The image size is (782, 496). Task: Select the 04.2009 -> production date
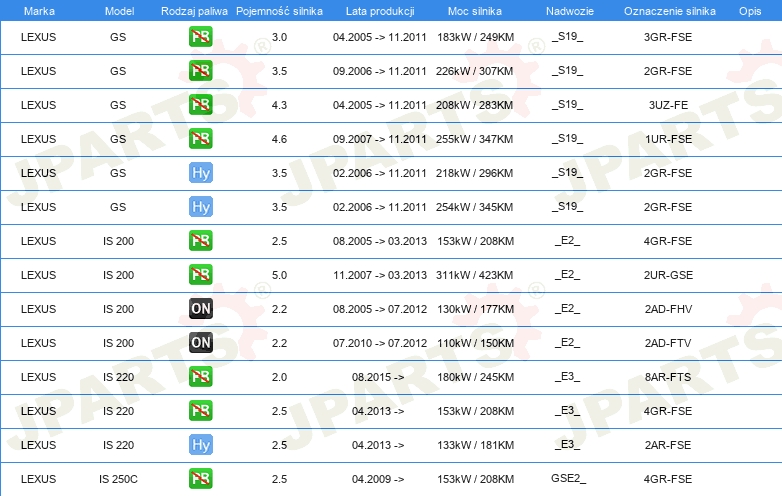click(378, 479)
